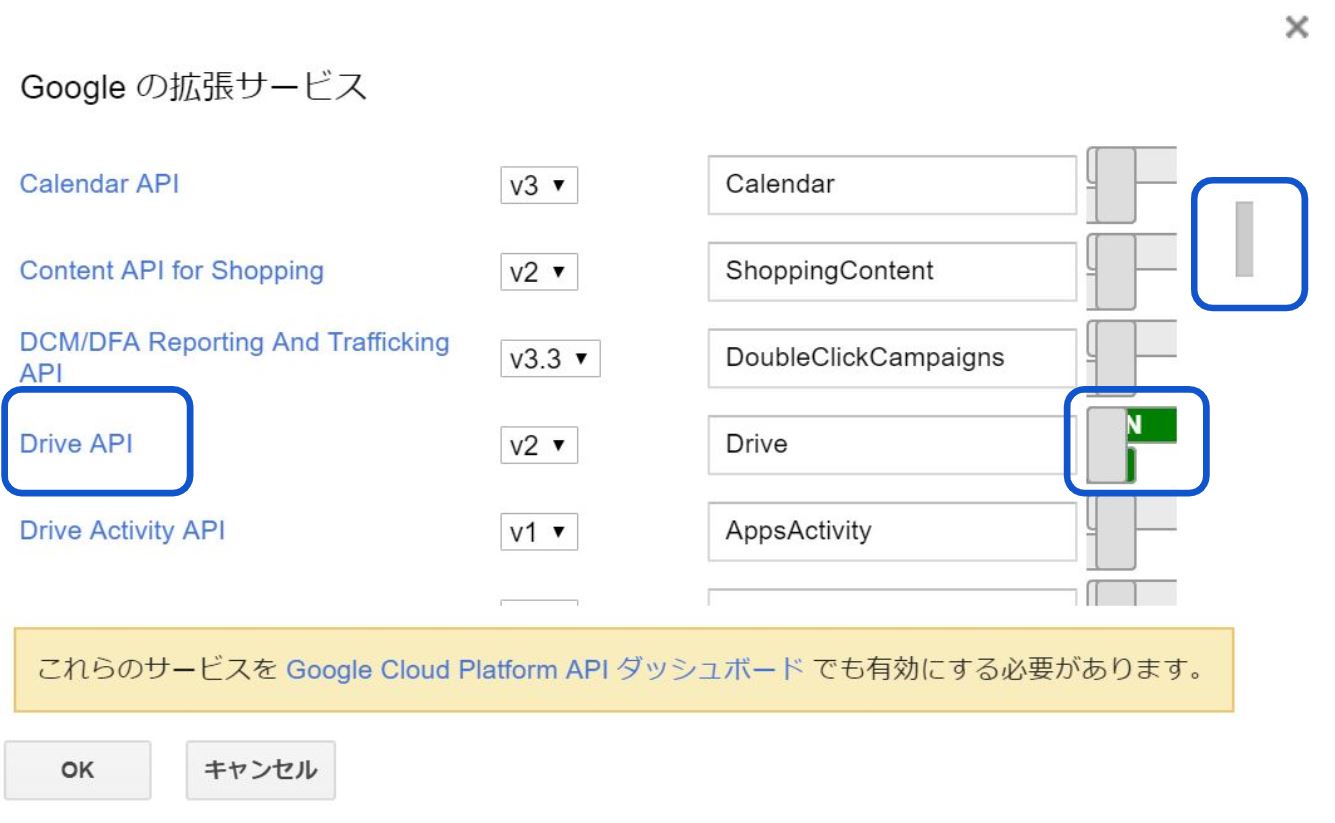Image resolution: width=1335 pixels, height=823 pixels.
Task: Click the OK button
Action: [78, 770]
